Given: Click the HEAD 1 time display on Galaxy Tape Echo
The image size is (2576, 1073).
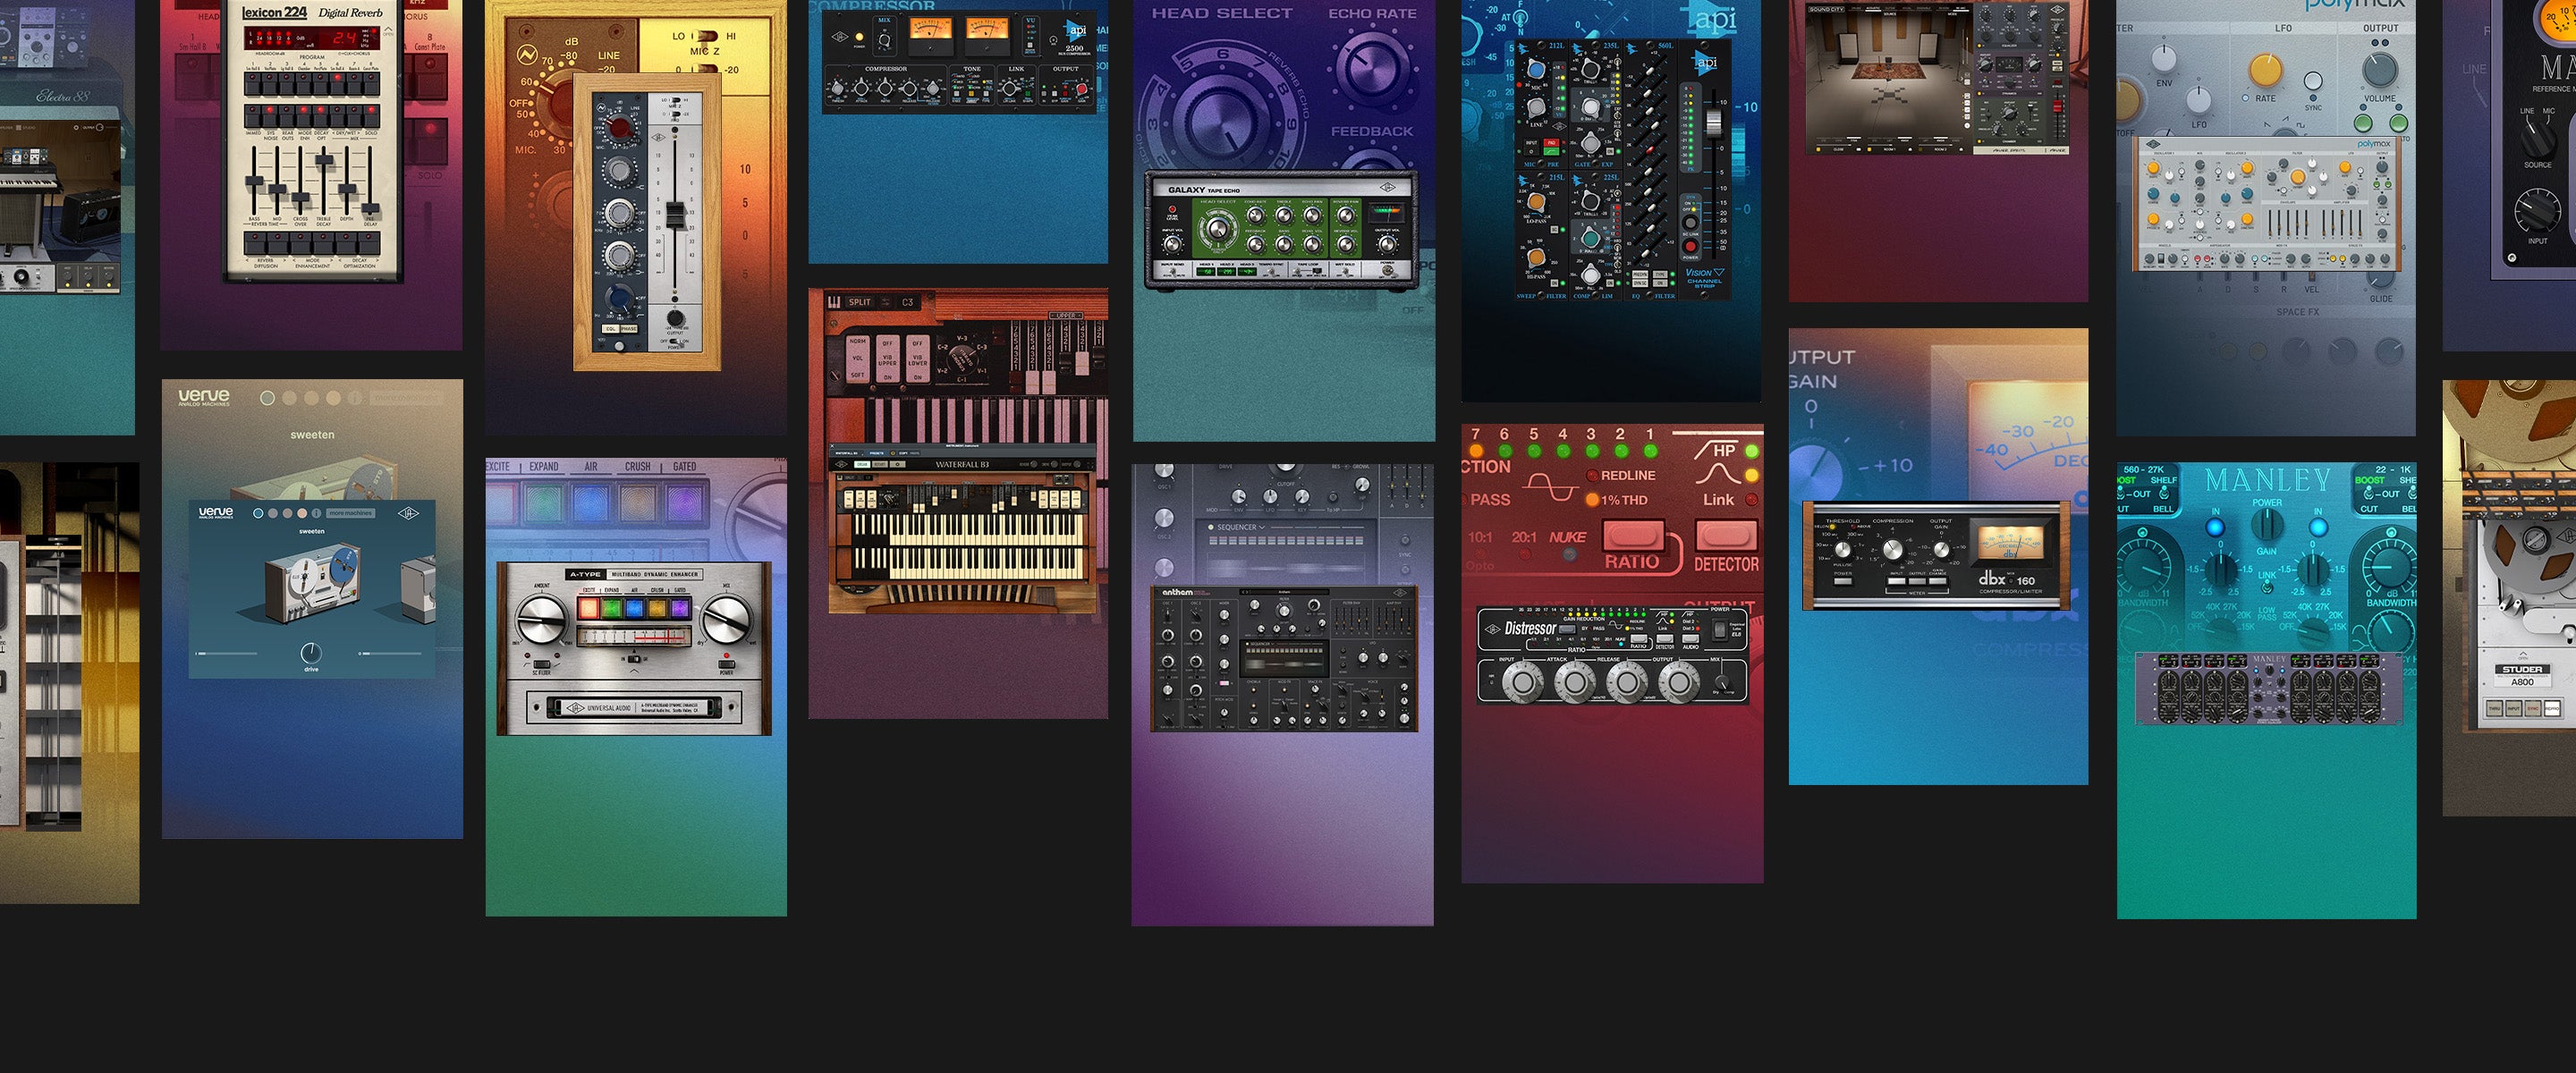Looking at the screenshot, I should coord(1205,274).
